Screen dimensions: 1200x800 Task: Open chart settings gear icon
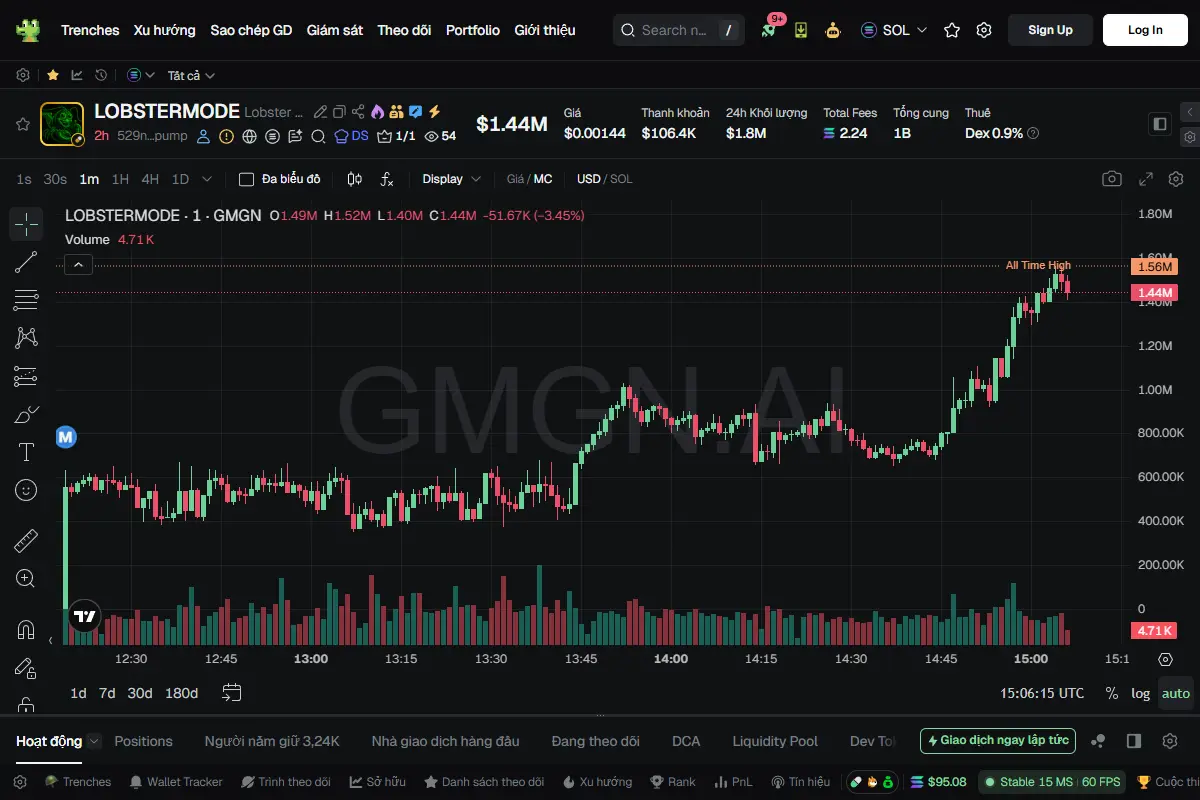point(1176,179)
